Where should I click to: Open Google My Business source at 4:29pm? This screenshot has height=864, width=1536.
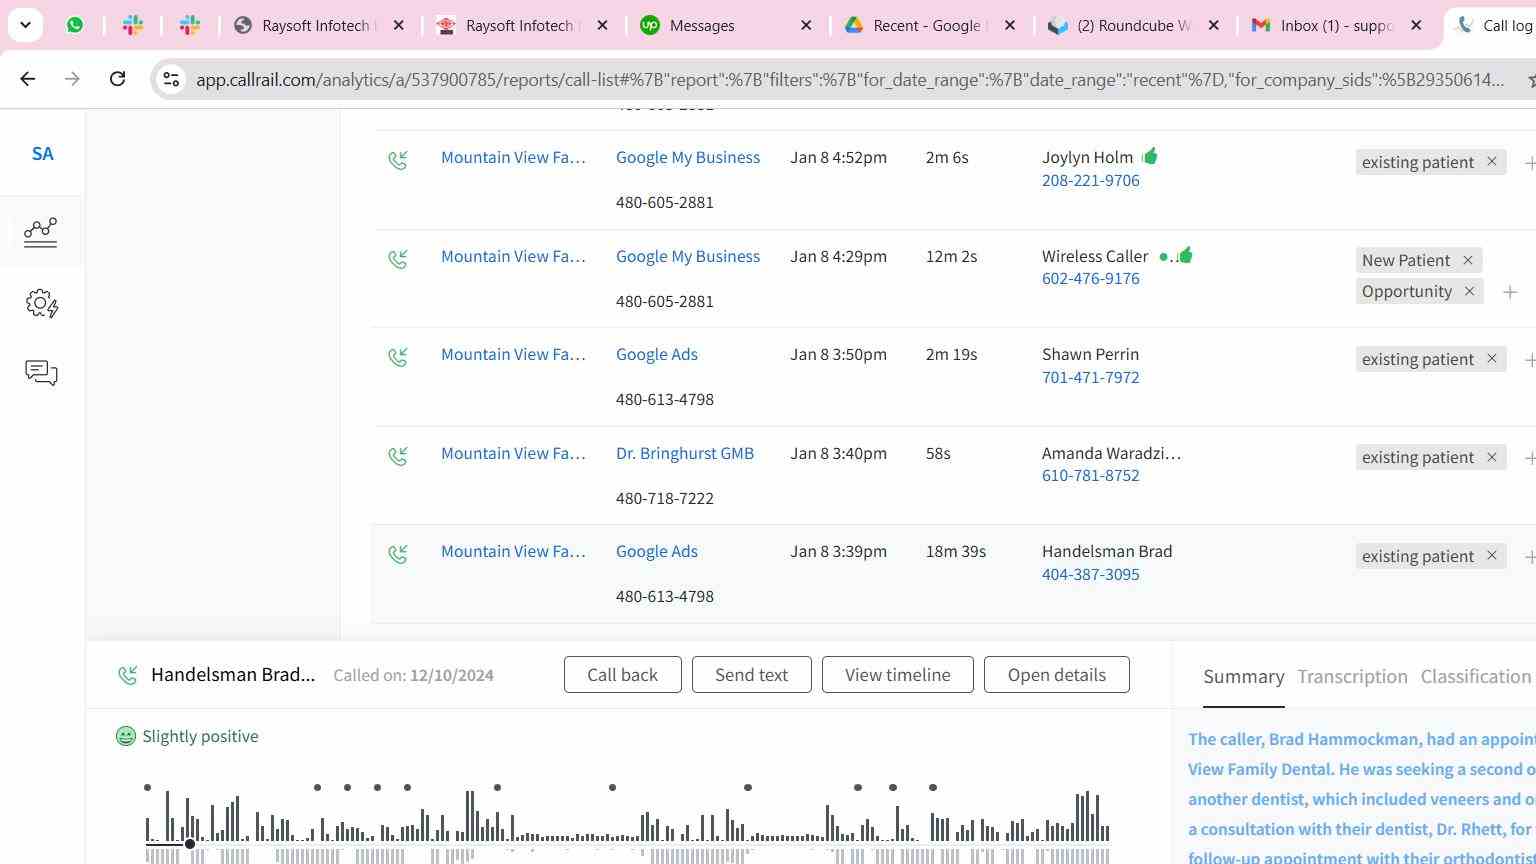(x=688, y=256)
